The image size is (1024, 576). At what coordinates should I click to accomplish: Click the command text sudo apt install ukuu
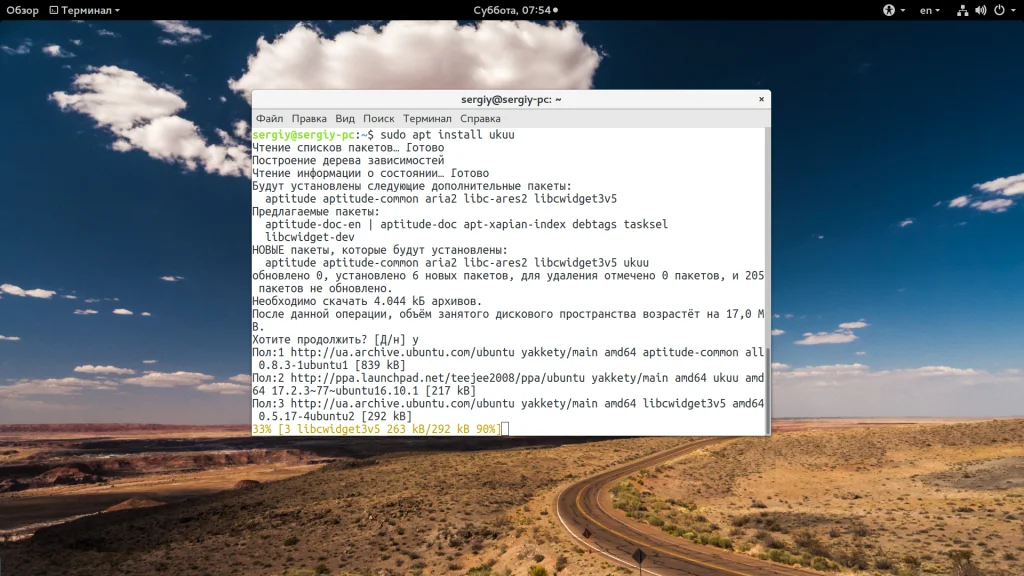447,135
